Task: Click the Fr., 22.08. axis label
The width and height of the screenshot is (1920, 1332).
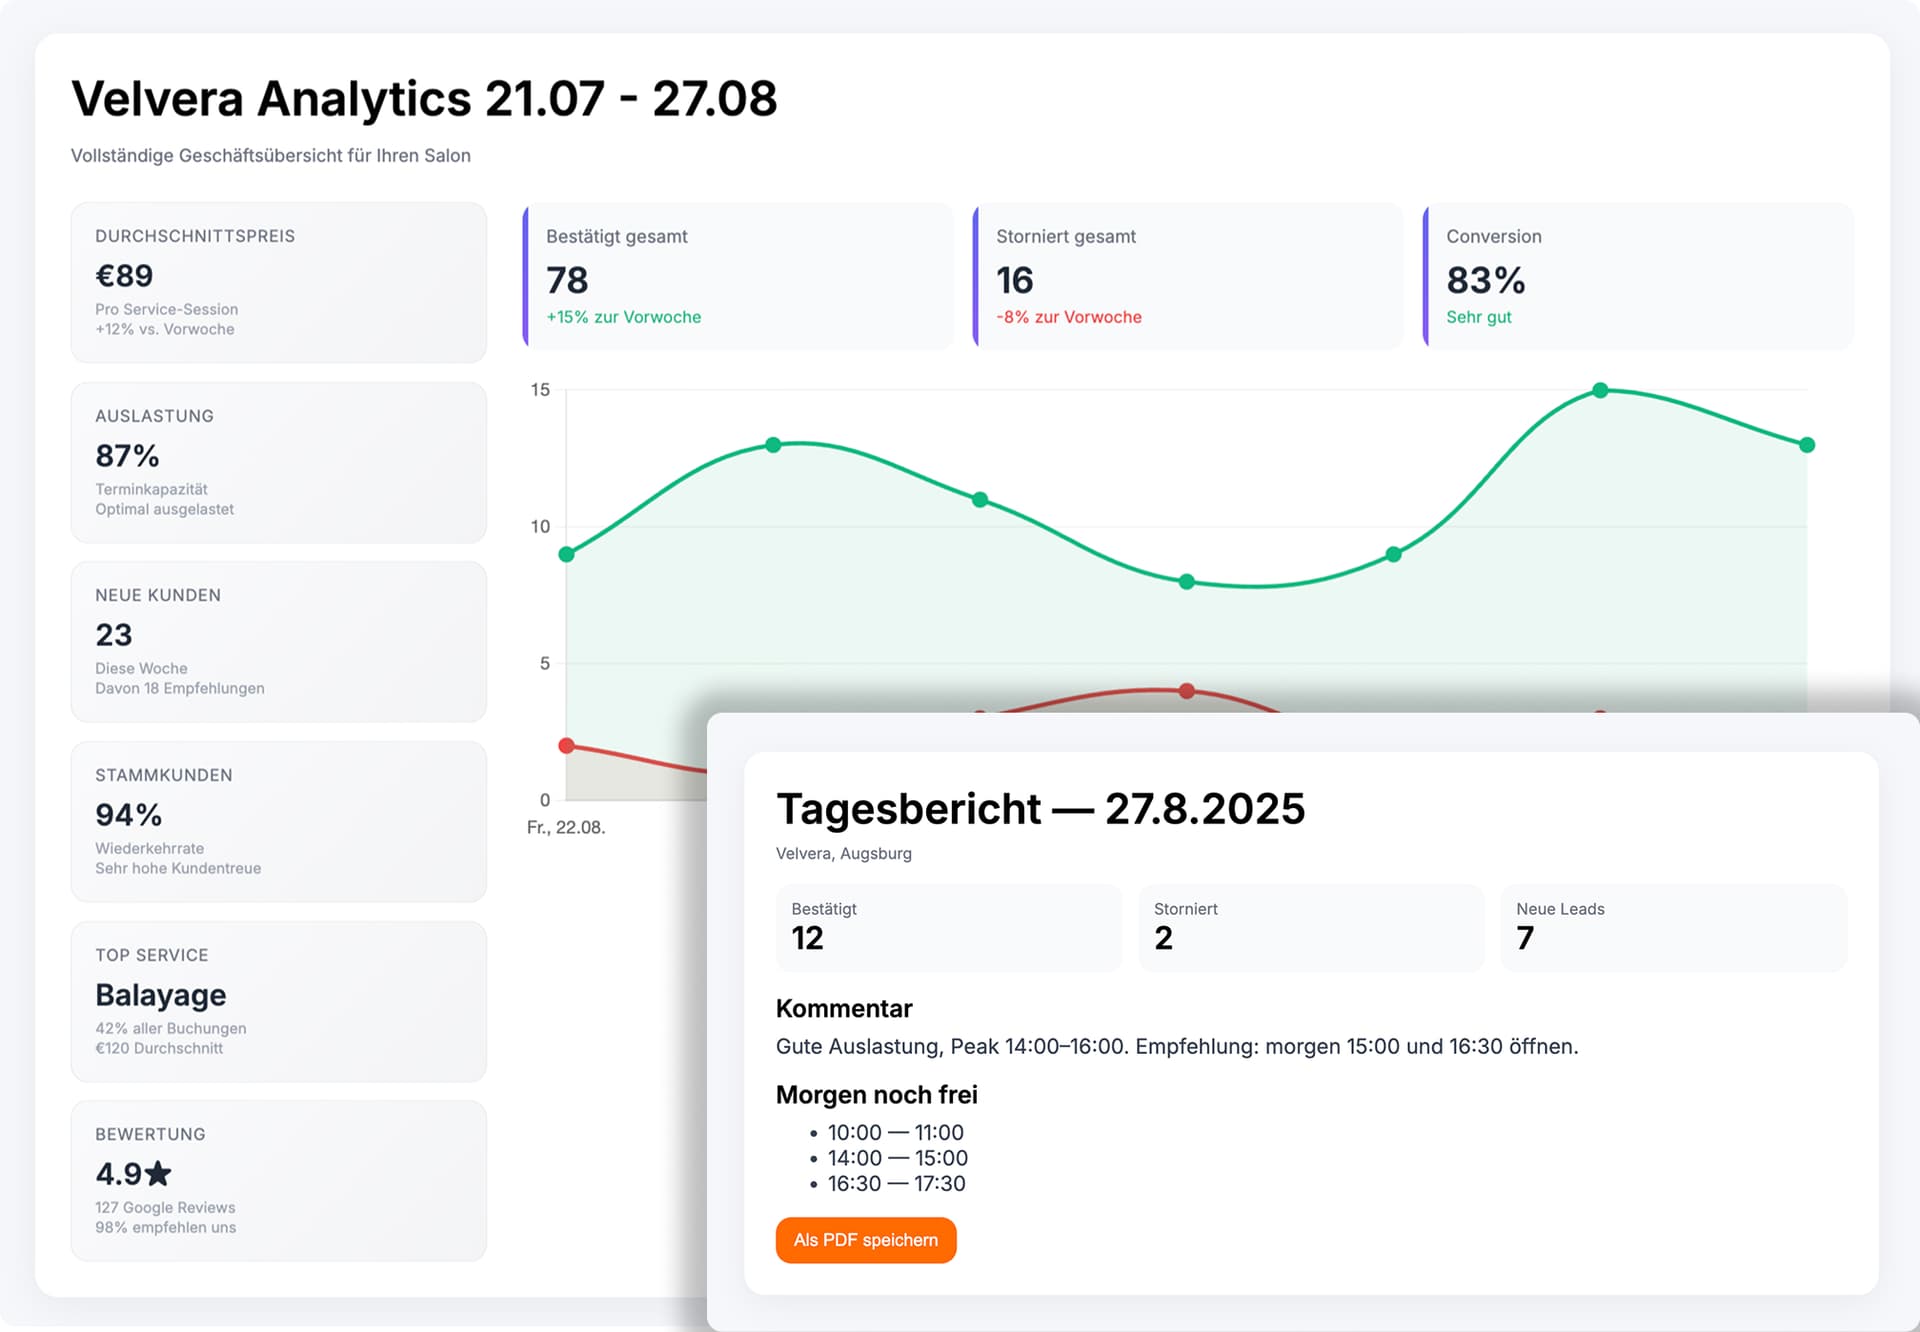Action: click(566, 828)
